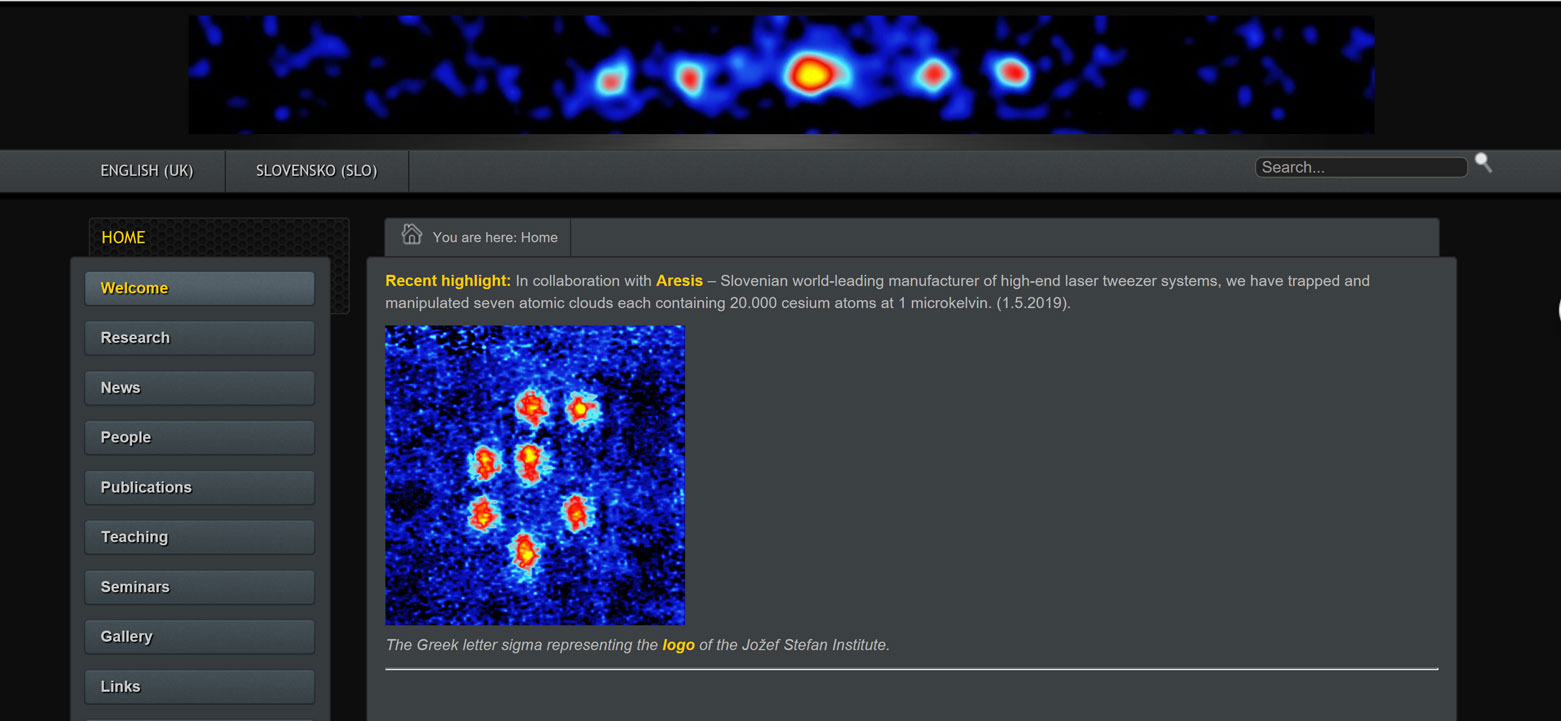This screenshot has width=1561, height=721.
Task: Click the sigma atomic clouds image
Action: [535, 475]
